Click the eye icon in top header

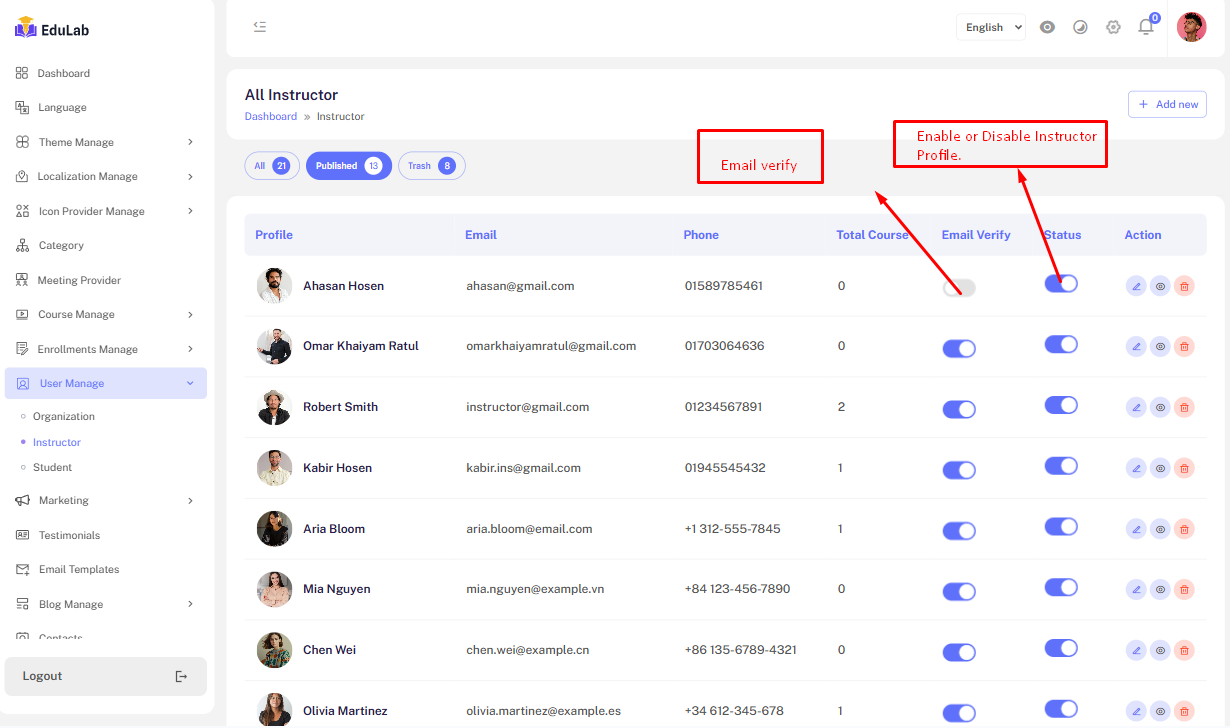click(1047, 27)
